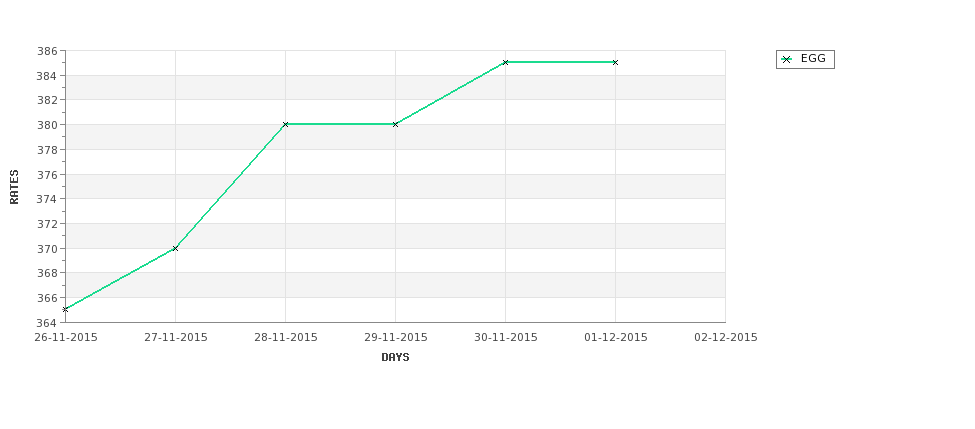Viewport: 975px width, 429px height.
Task: Click the 385 data marker on 30-11-2015
Action: pos(506,62)
